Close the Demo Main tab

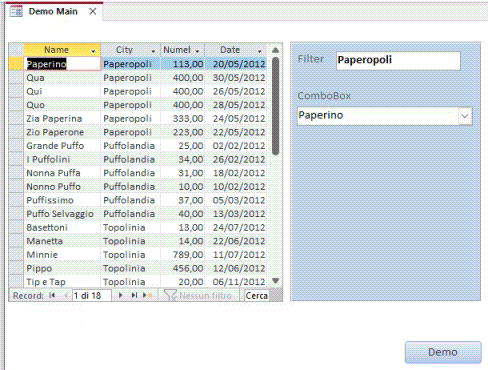coord(93,11)
